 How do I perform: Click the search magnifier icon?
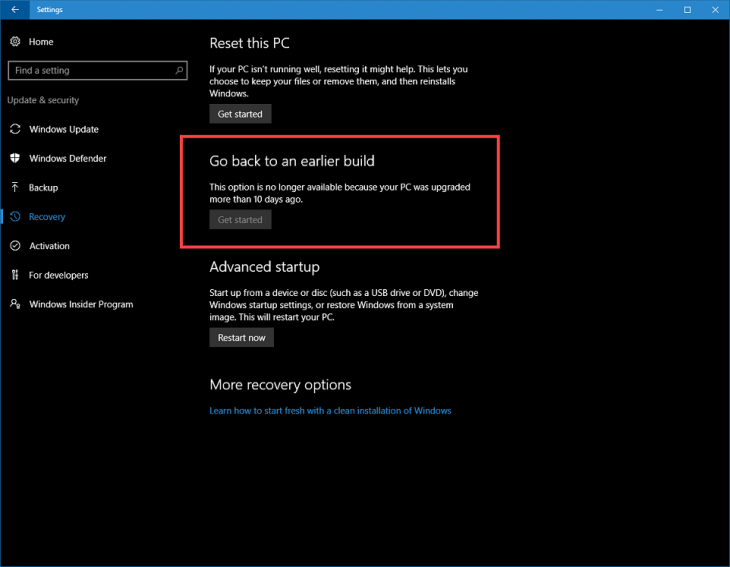pyautogui.click(x=179, y=70)
